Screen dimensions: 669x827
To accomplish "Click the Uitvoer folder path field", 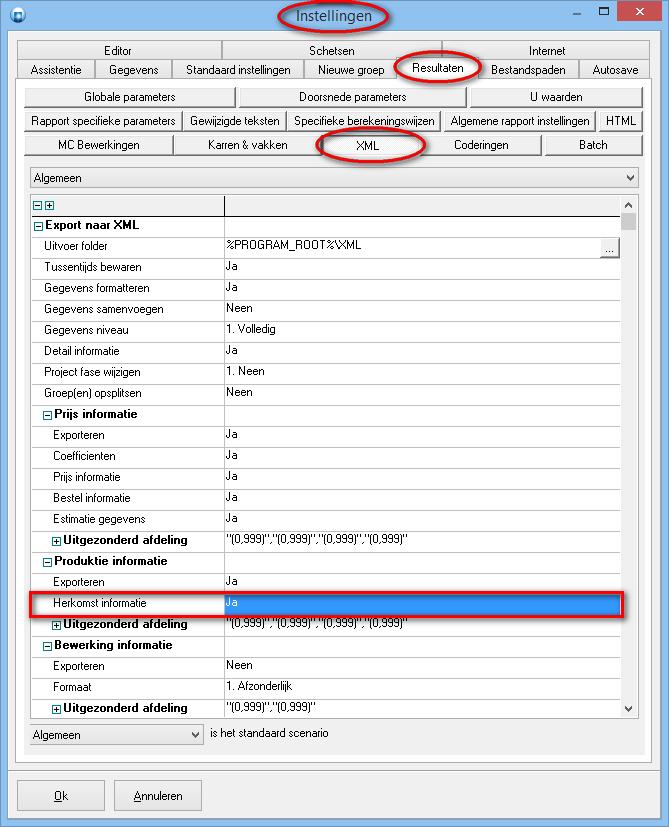I will click(x=412, y=246).
